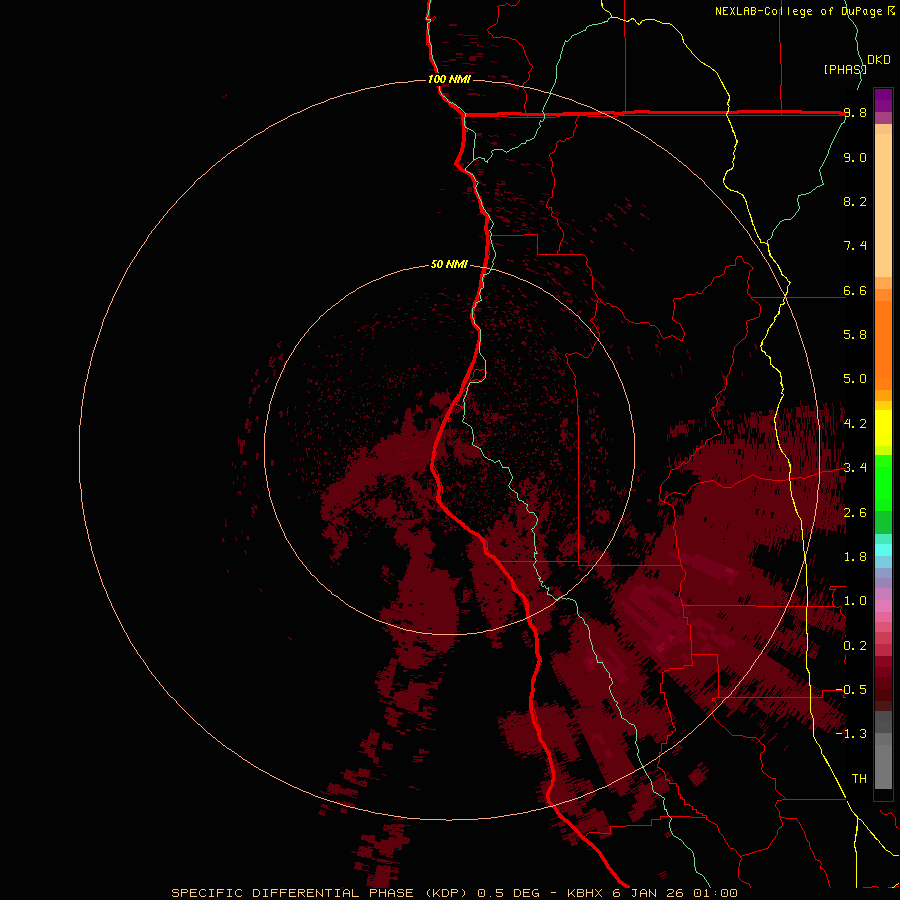This screenshot has width=900, height=900.
Task: Click the 5.0 scale value
Action: 855,379
